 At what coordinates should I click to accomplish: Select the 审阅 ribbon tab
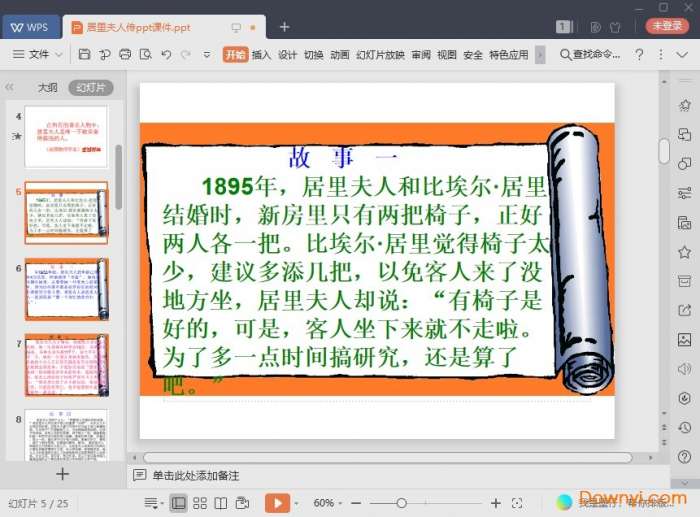(421, 54)
